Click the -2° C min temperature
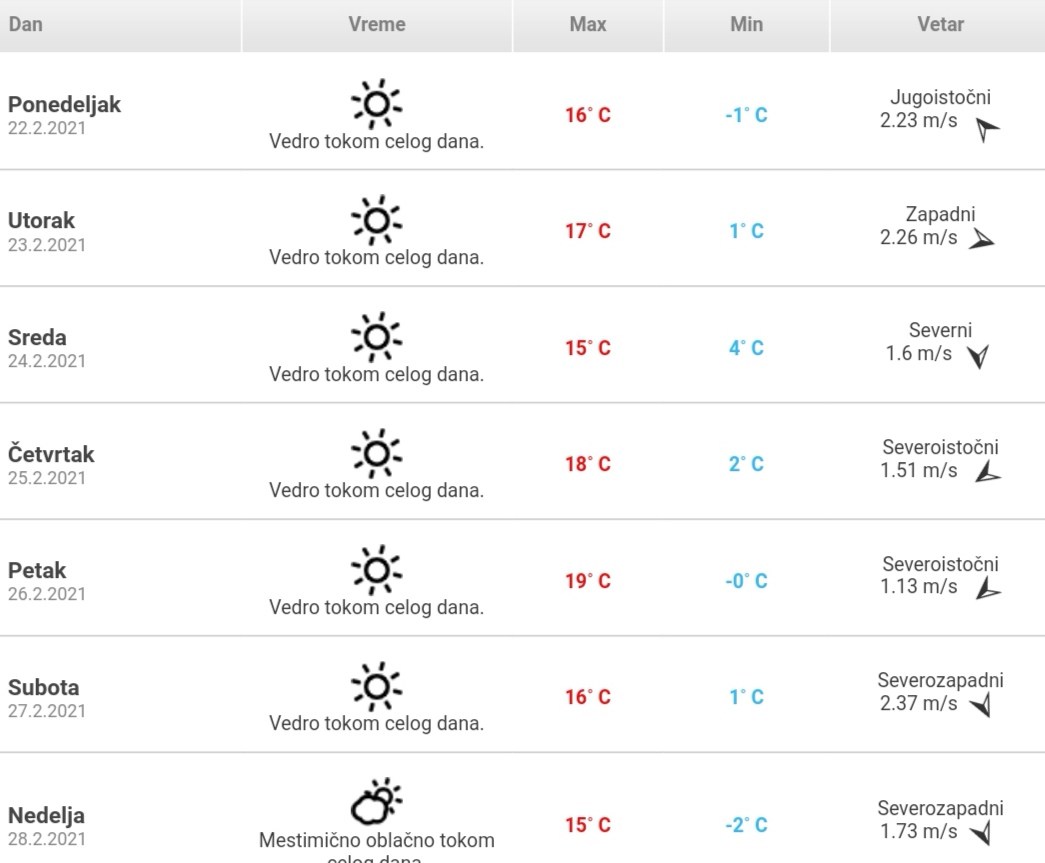This screenshot has height=863, width=1045. (x=746, y=826)
